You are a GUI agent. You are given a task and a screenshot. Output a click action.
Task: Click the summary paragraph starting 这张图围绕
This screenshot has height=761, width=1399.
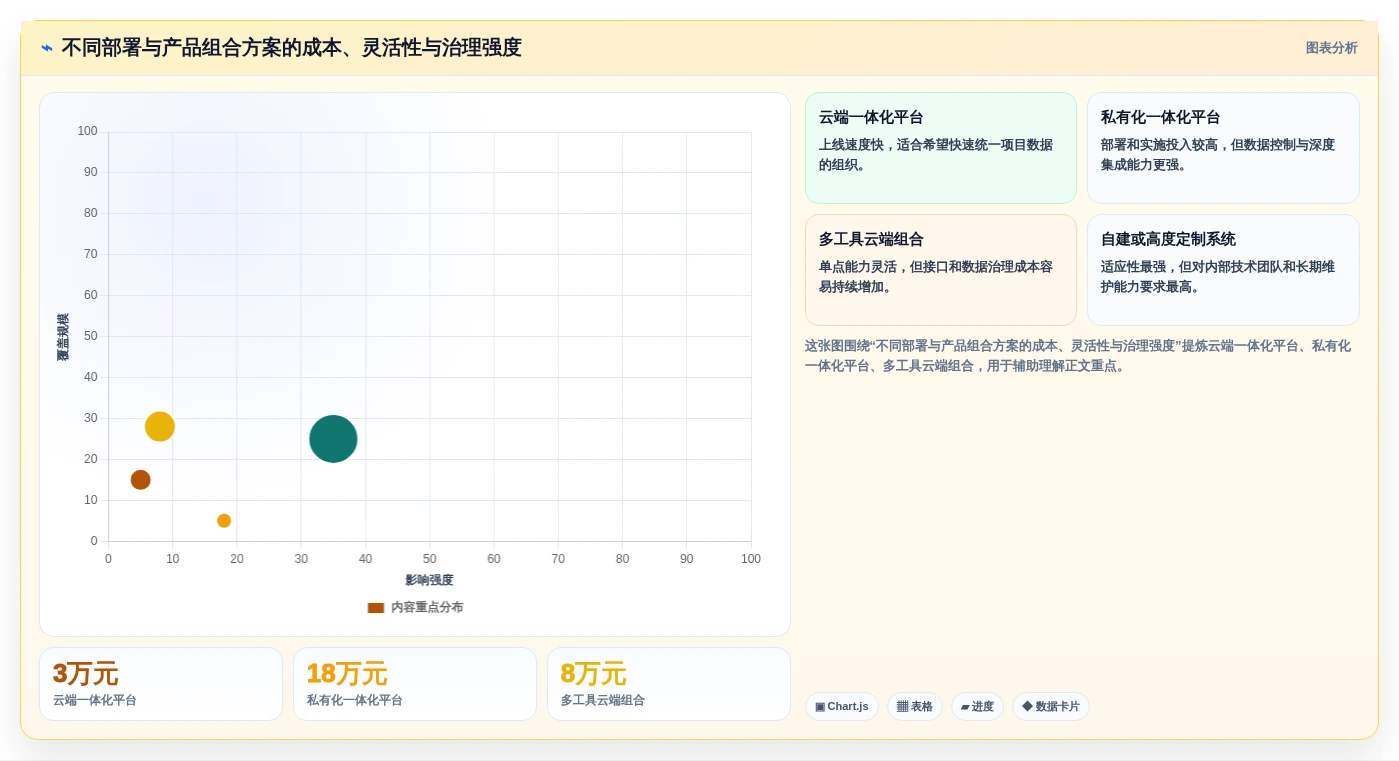point(1078,356)
